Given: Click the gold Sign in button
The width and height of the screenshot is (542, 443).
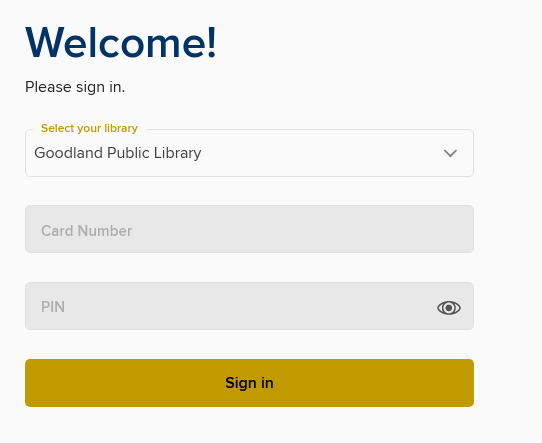Looking at the screenshot, I should coord(249,383).
